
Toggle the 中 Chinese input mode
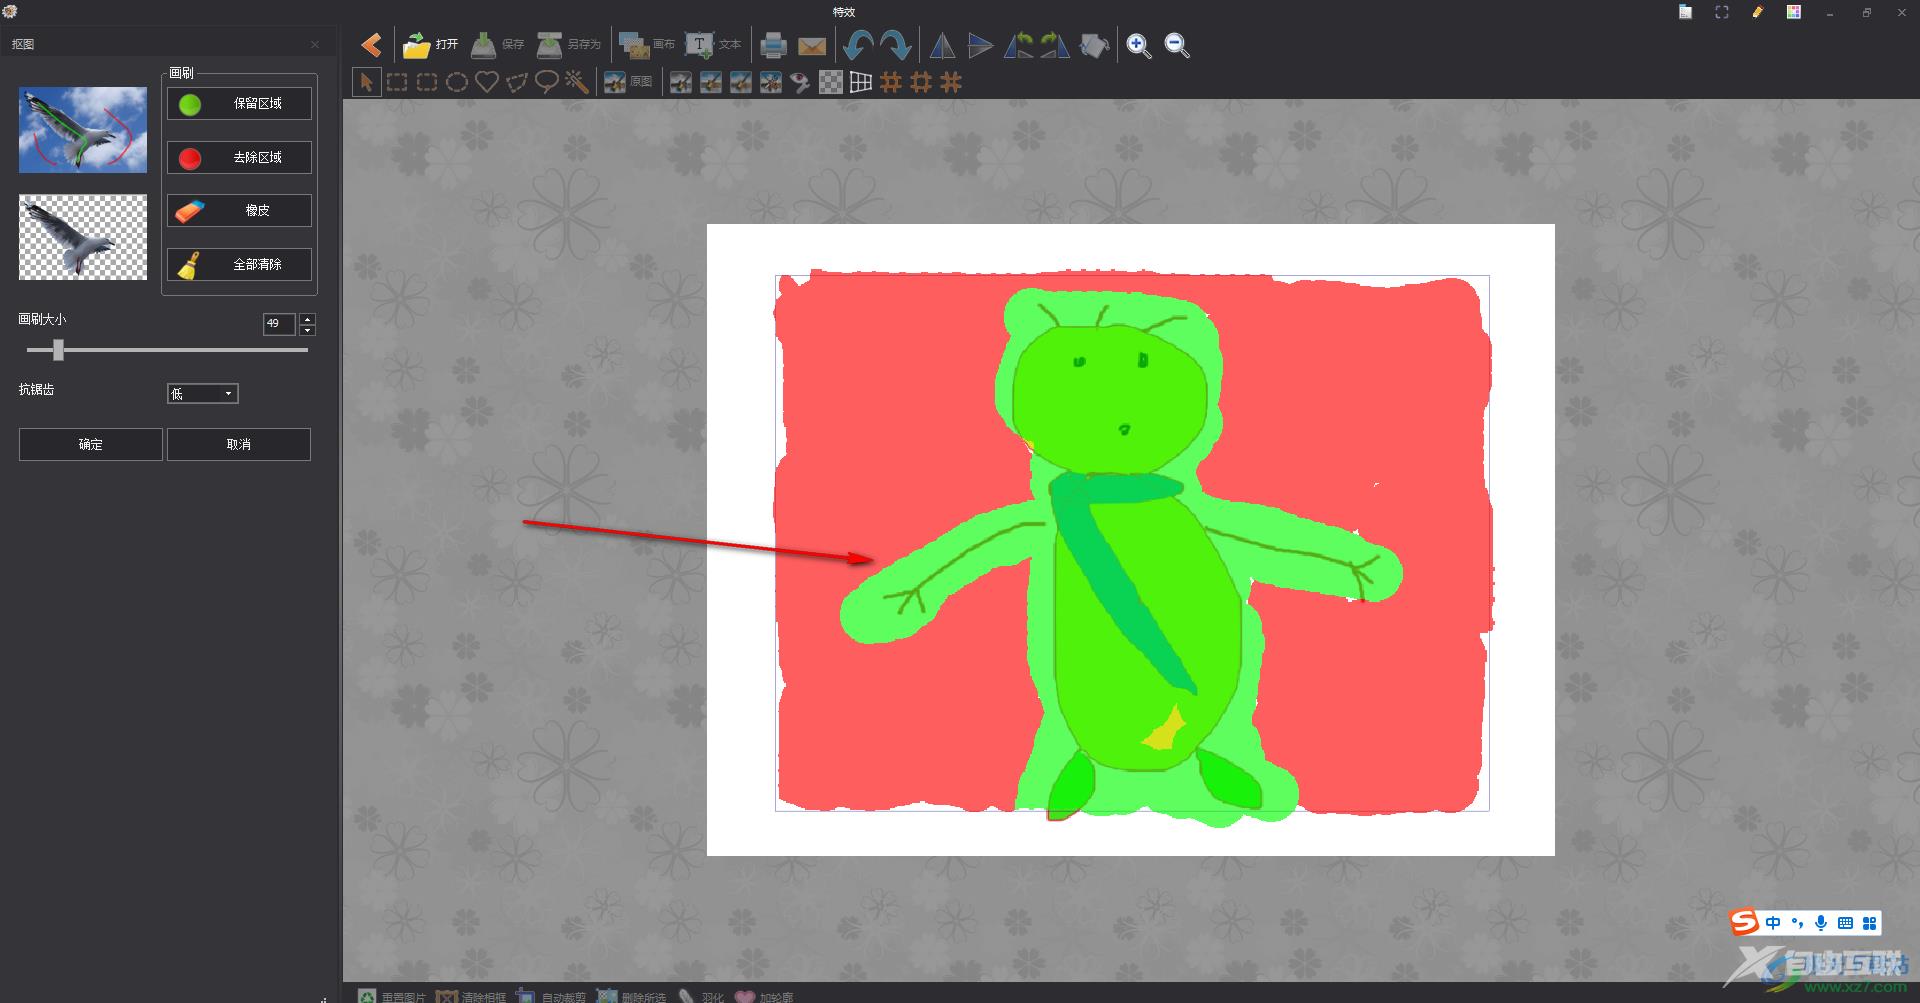coord(1773,923)
